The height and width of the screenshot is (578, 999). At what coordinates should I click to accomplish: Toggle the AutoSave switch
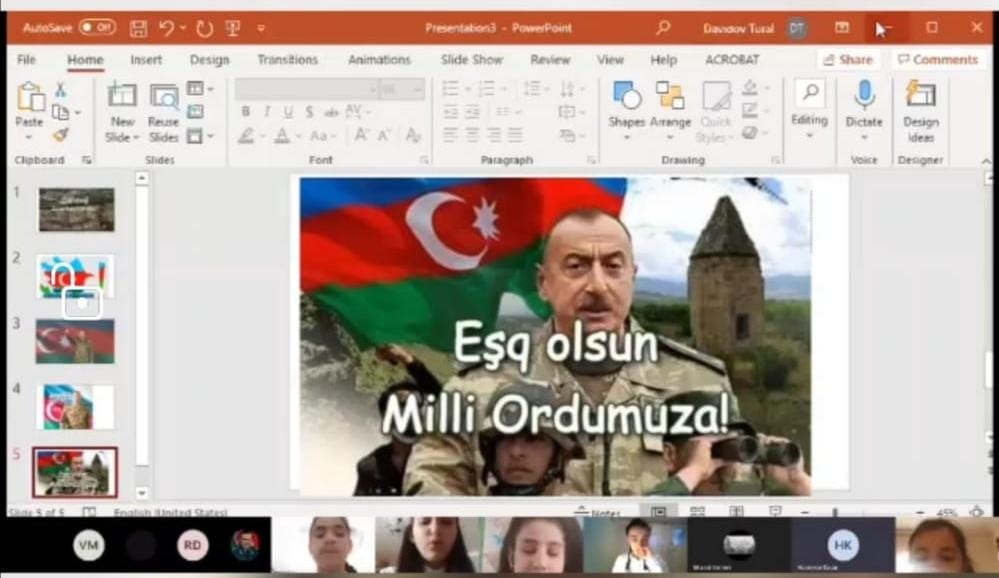[x=97, y=27]
